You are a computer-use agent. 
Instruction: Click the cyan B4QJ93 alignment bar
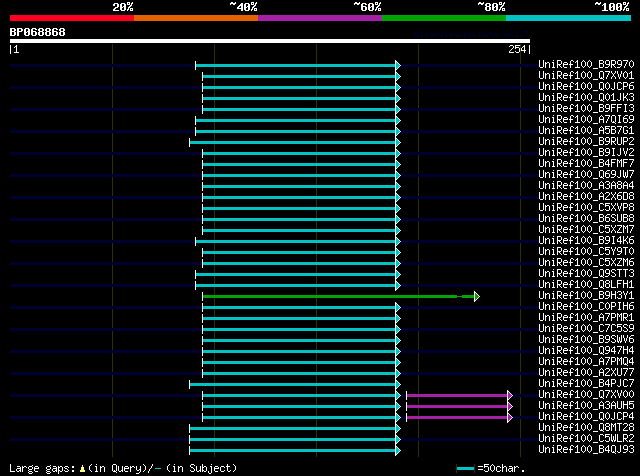293,451
